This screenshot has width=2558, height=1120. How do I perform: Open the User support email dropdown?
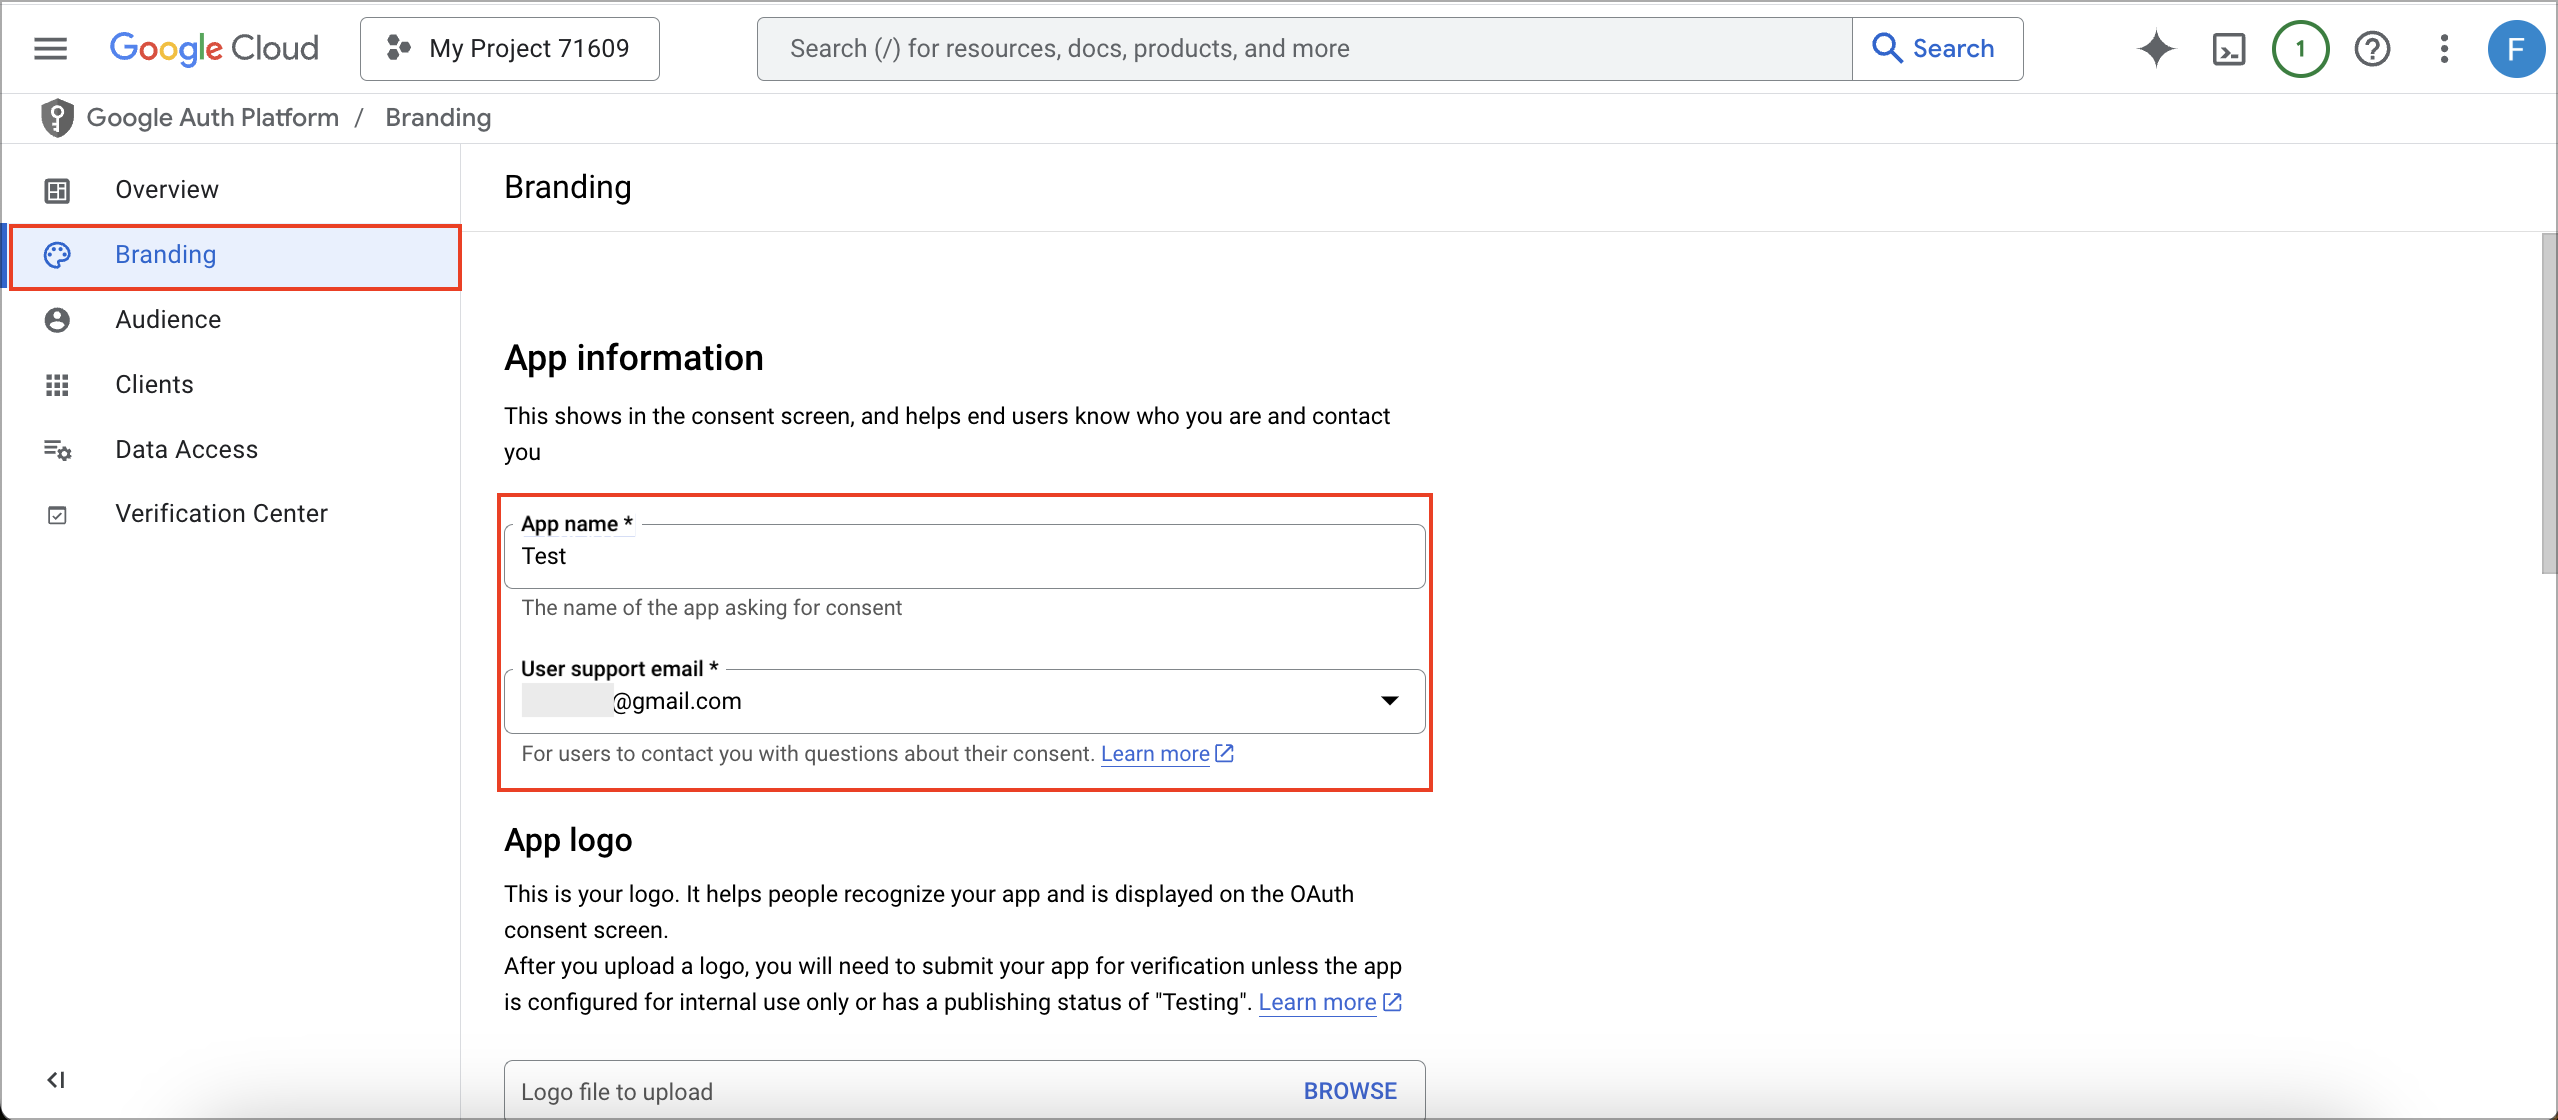tap(964, 701)
